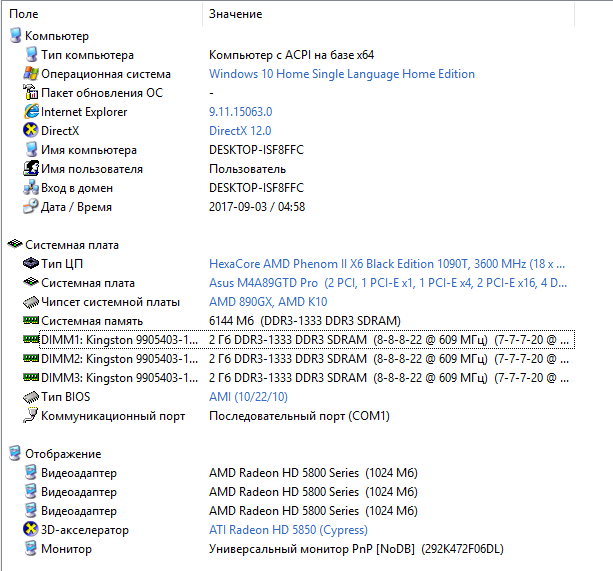The height and width of the screenshot is (571, 613).
Task: Click the memory icon beside Системная память
Action: pyautogui.click(x=31, y=320)
